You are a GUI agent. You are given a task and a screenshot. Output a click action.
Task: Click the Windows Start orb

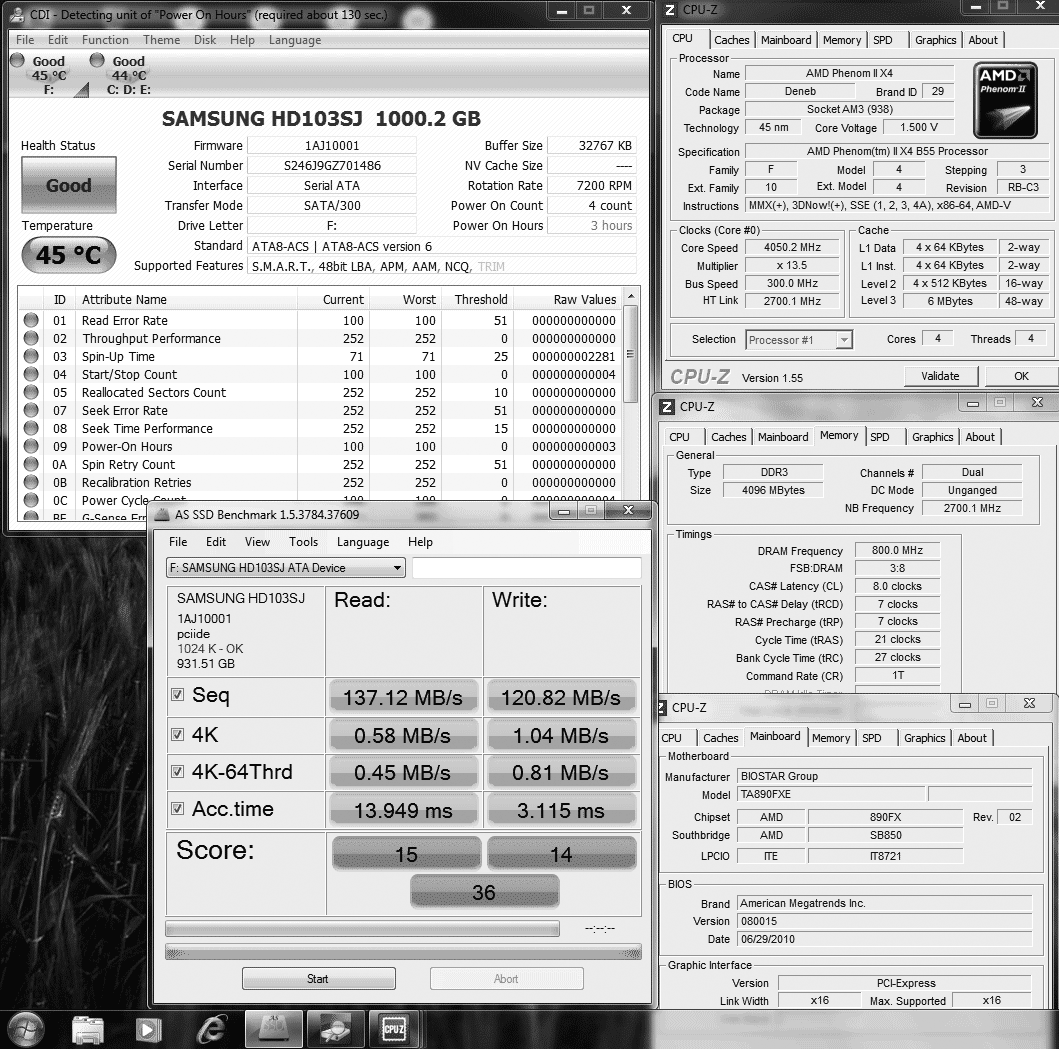pyautogui.click(x=24, y=1029)
